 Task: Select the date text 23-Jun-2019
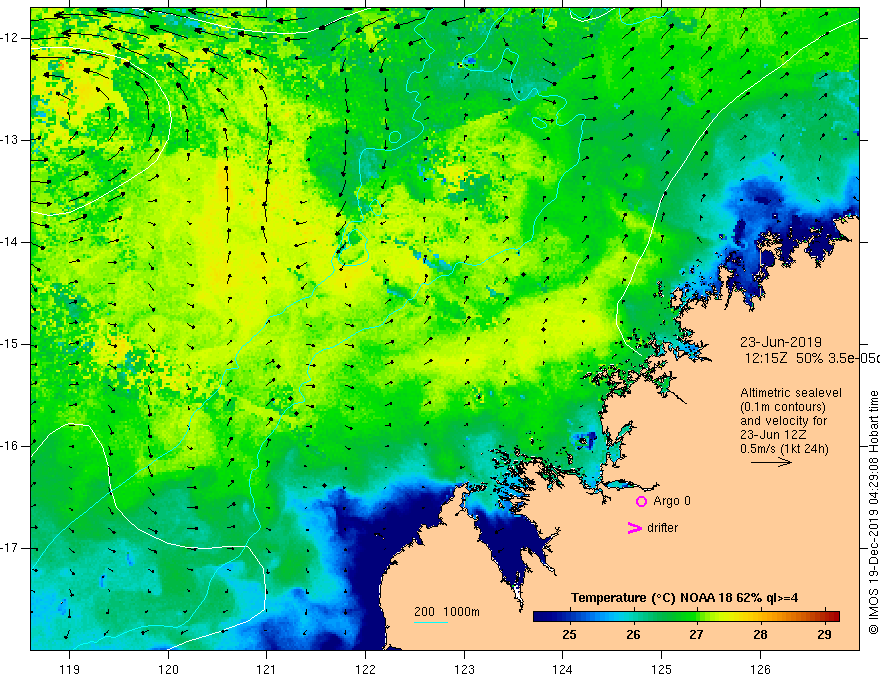pyautogui.click(x=781, y=342)
